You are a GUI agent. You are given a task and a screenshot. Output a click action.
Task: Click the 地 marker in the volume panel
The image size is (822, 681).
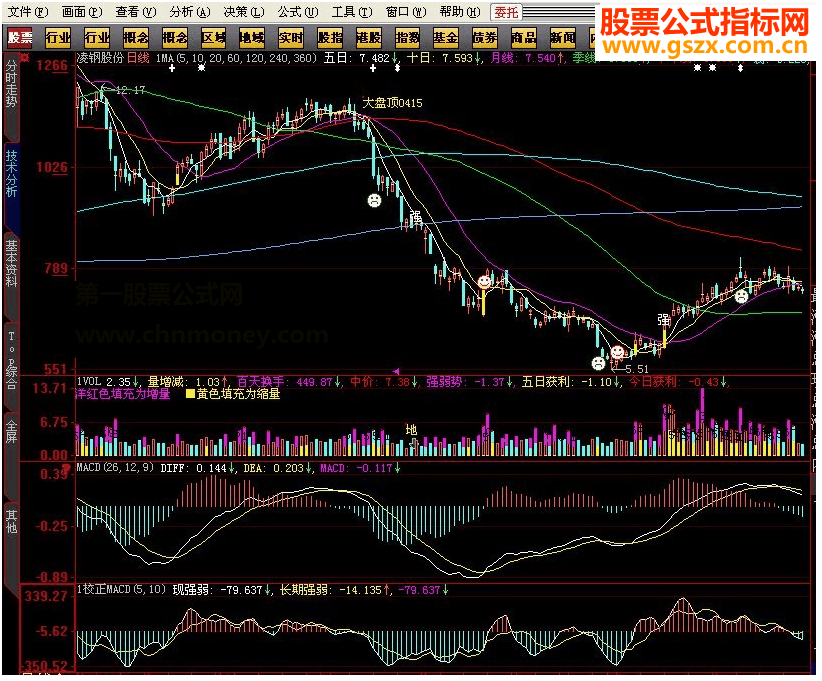pos(411,430)
